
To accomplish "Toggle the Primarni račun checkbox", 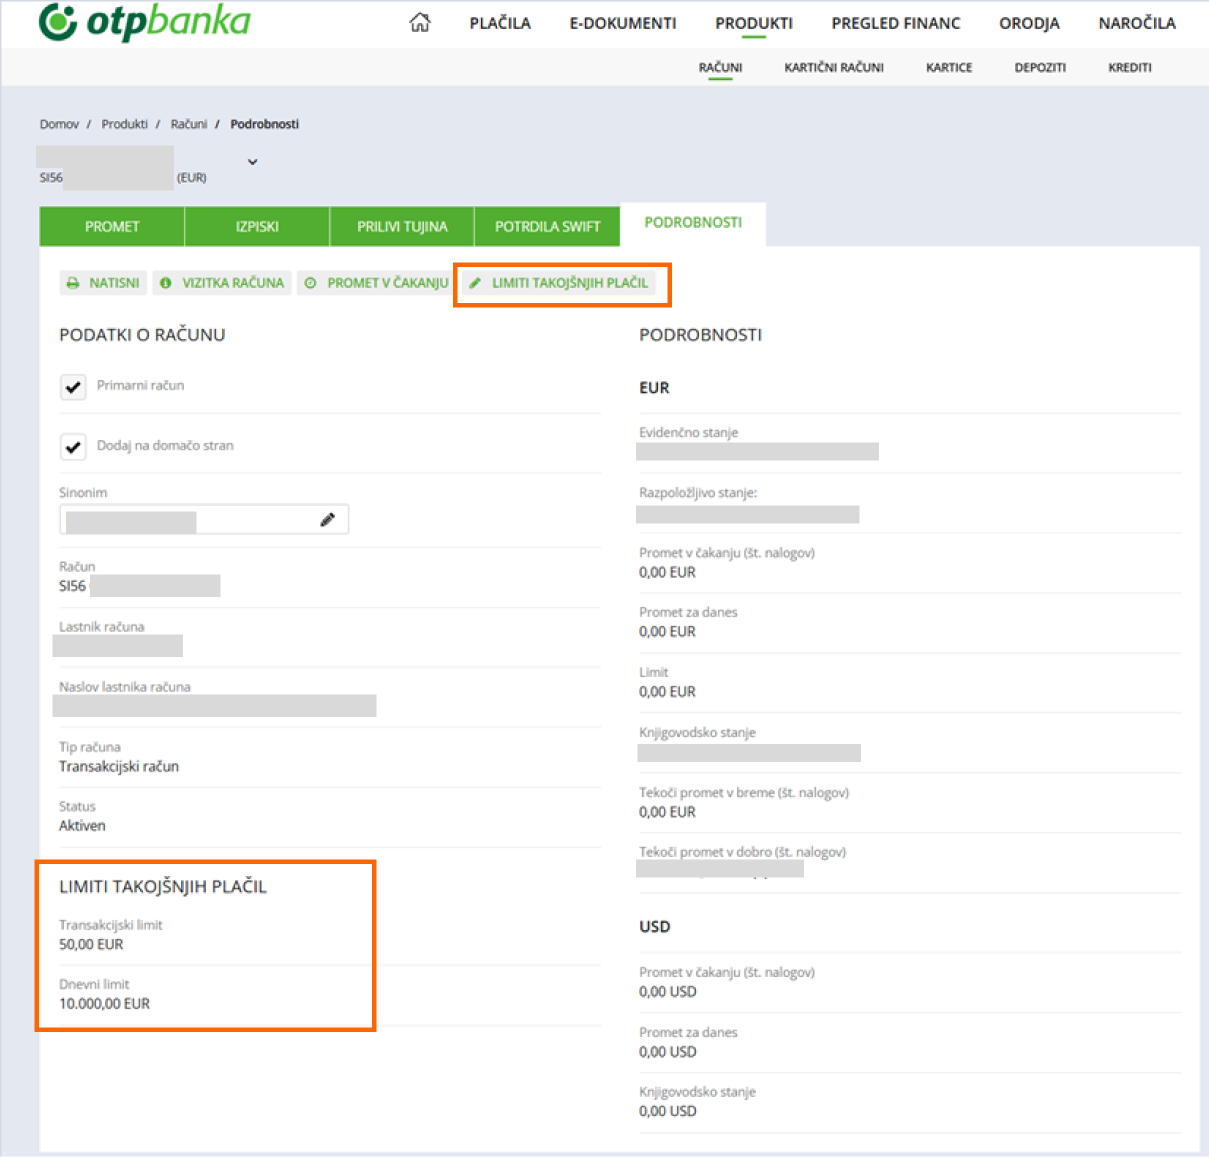I will (x=73, y=387).
